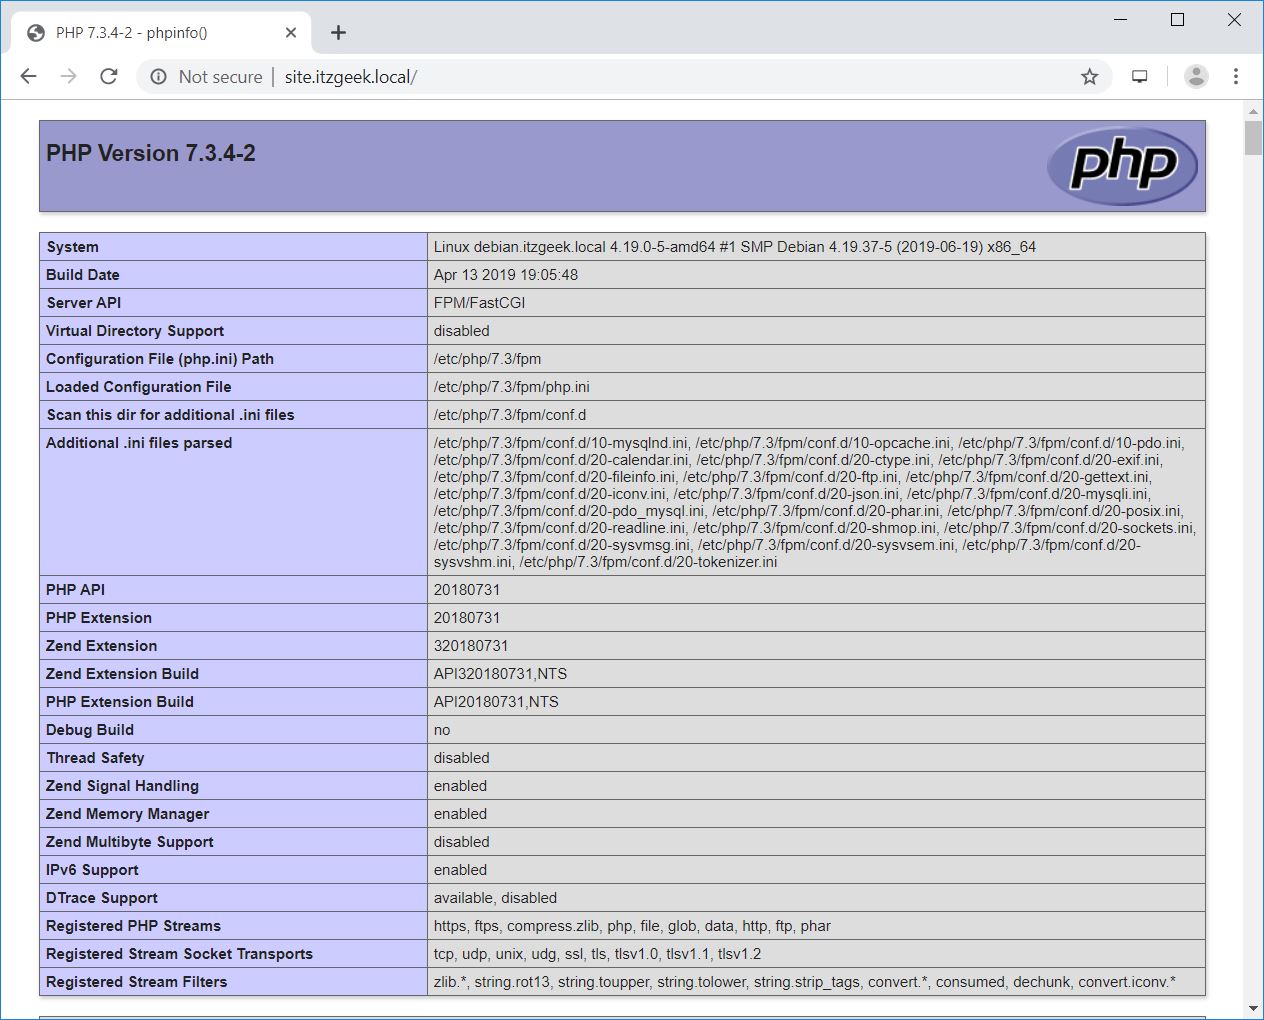Click the Linux debian.itzgeek.local system value
Screen dimensions: 1264x1020
pyautogui.click(x=735, y=247)
